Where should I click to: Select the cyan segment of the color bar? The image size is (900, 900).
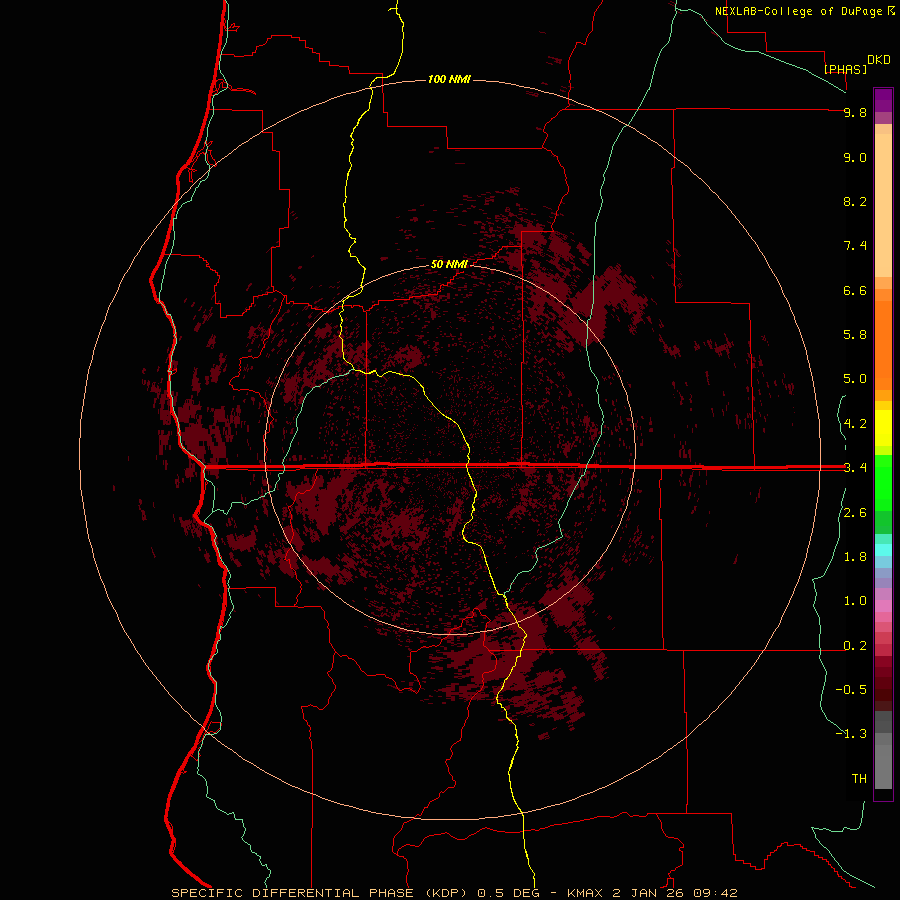[x=883, y=550]
